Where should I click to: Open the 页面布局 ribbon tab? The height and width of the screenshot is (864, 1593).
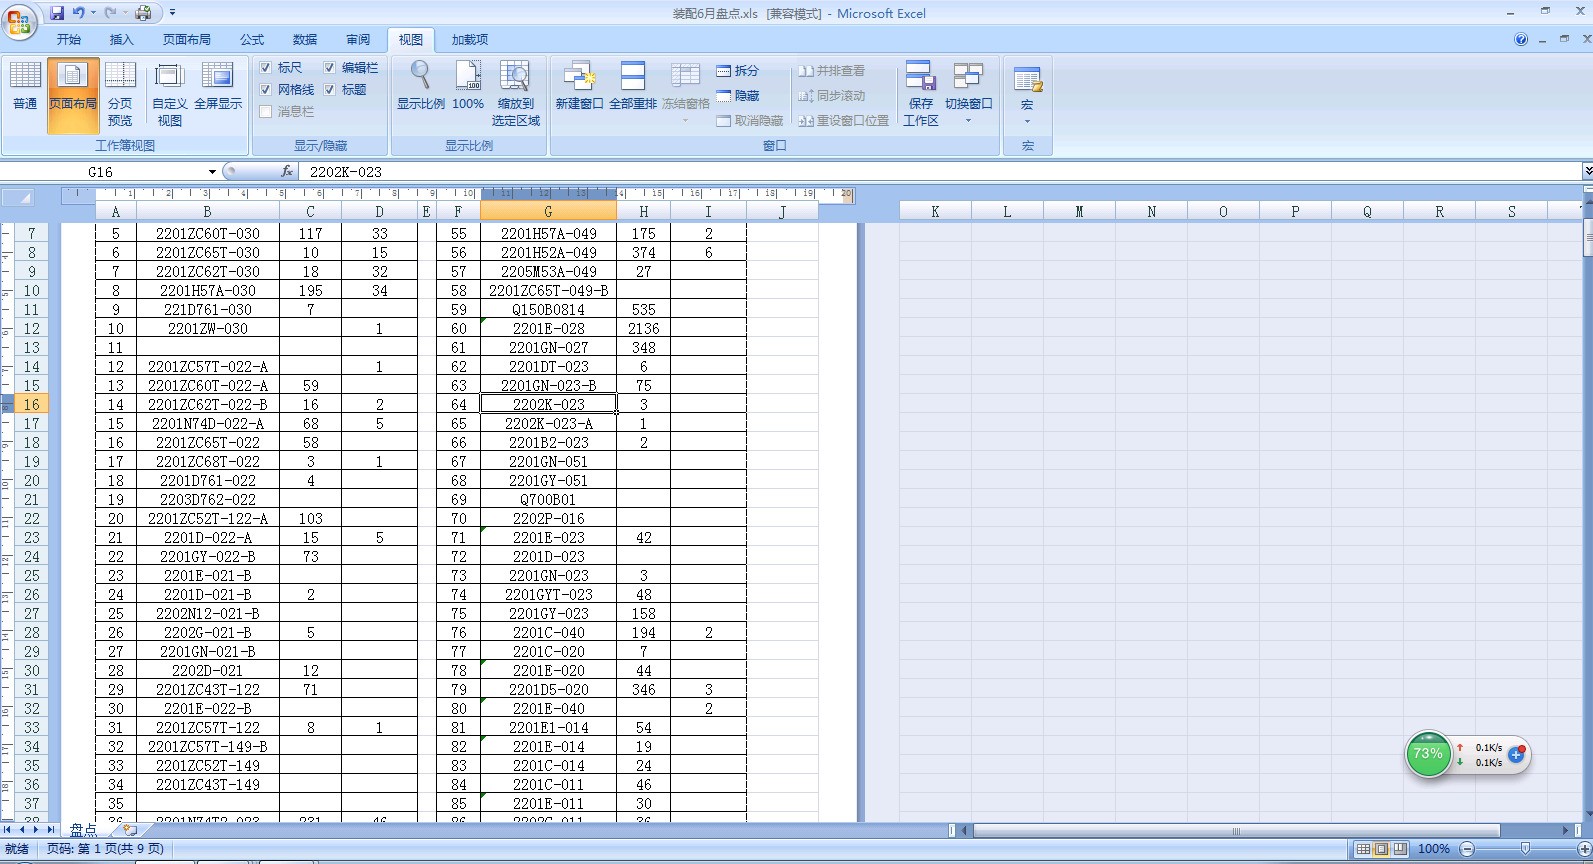click(187, 40)
